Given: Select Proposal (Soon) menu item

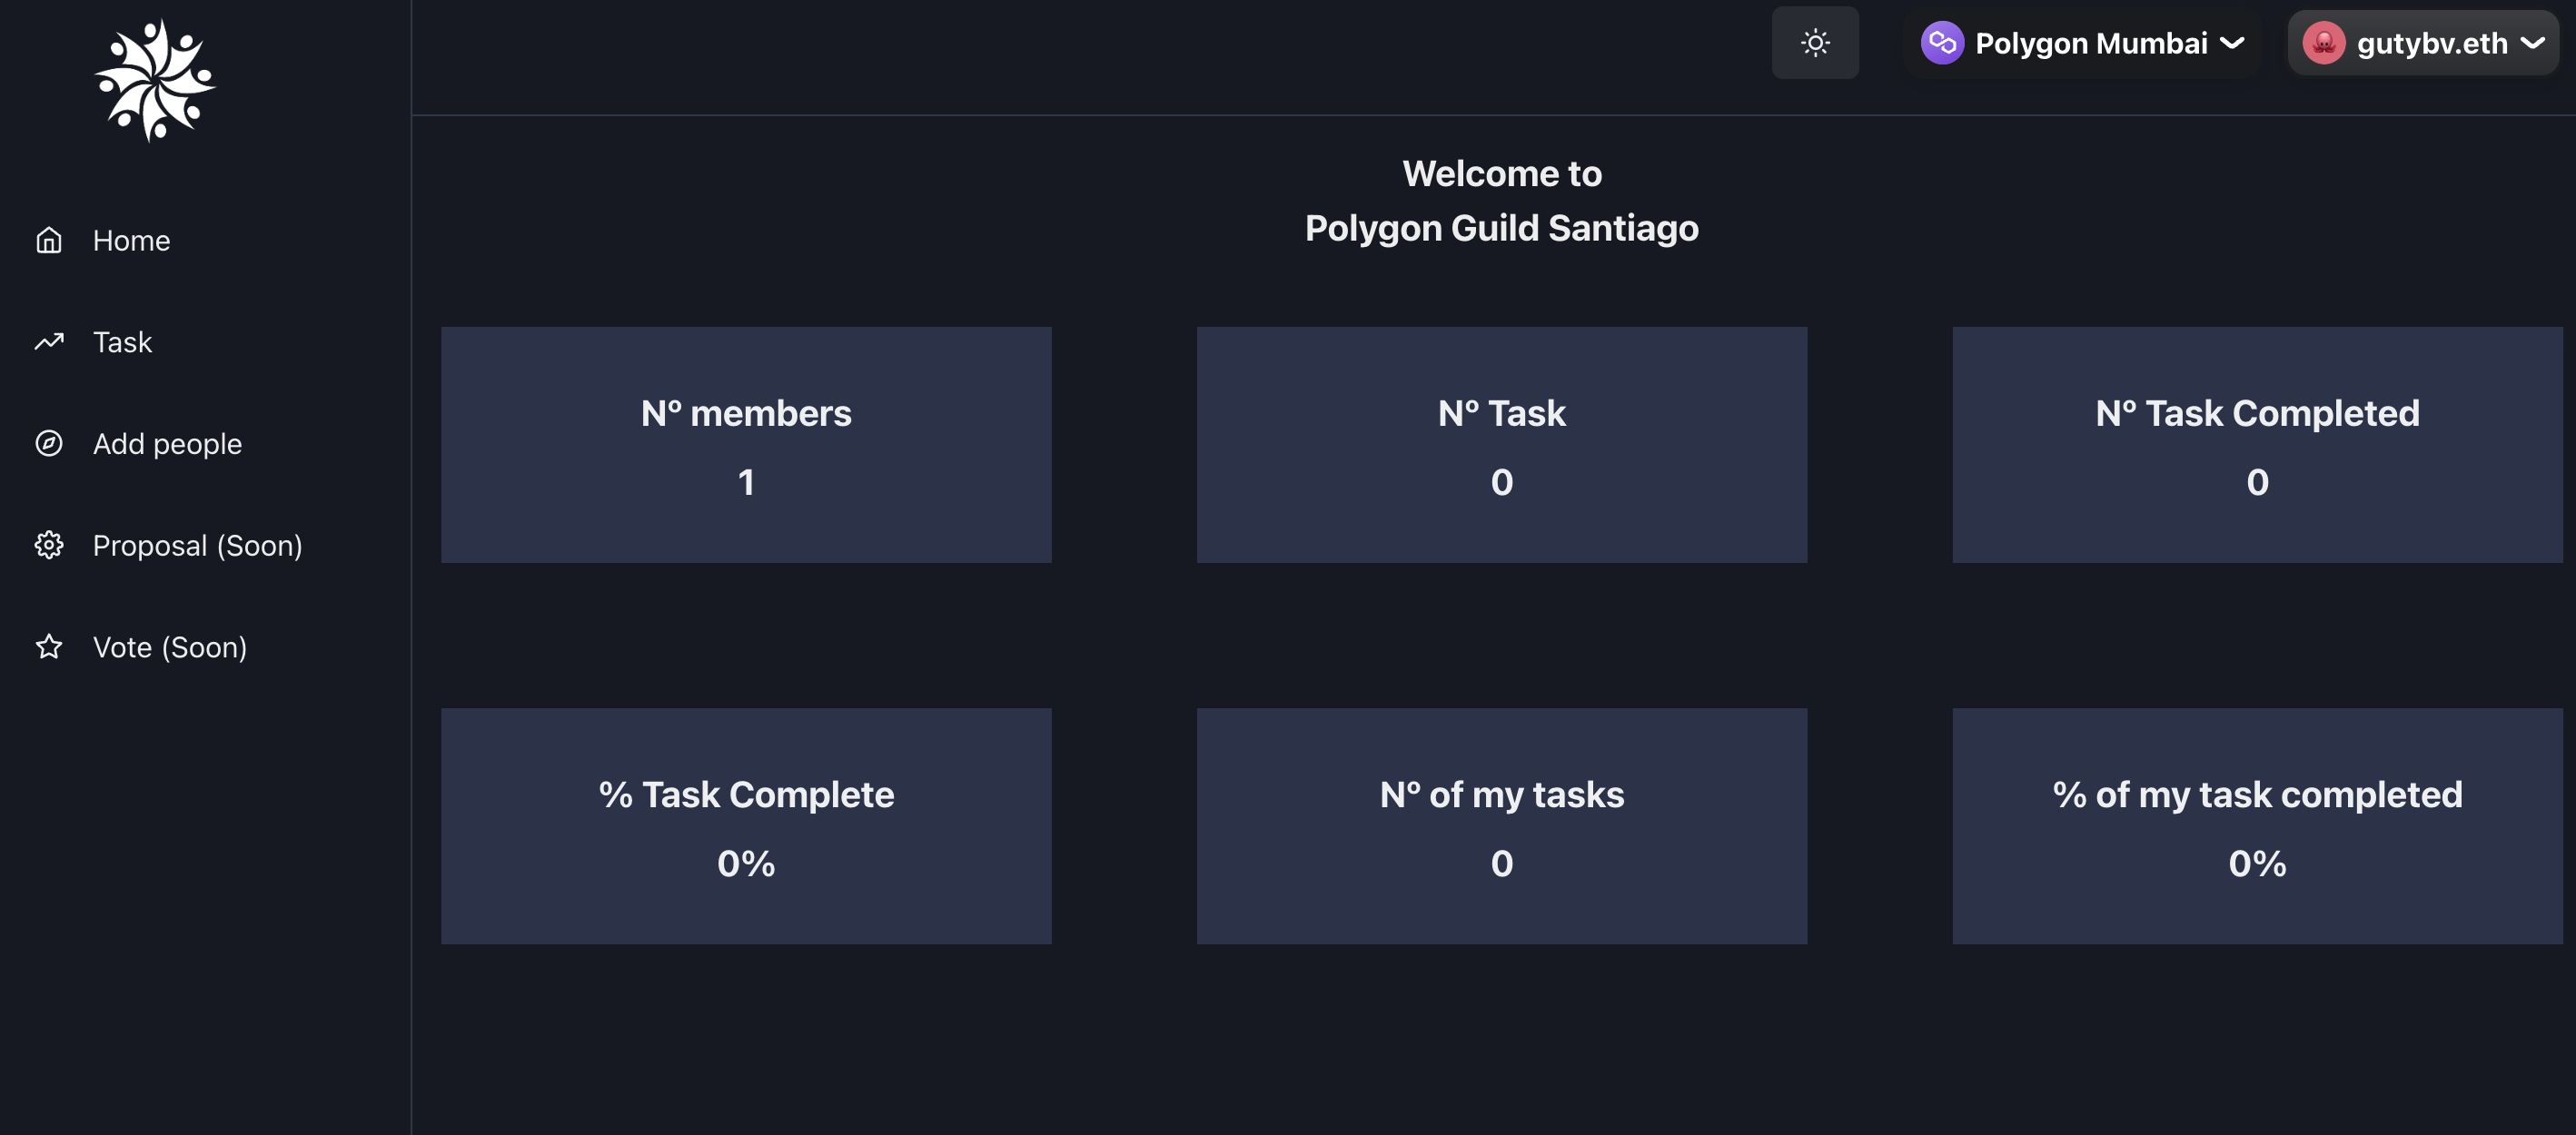Looking at the screenshot, I should click(x=197, y=545).
